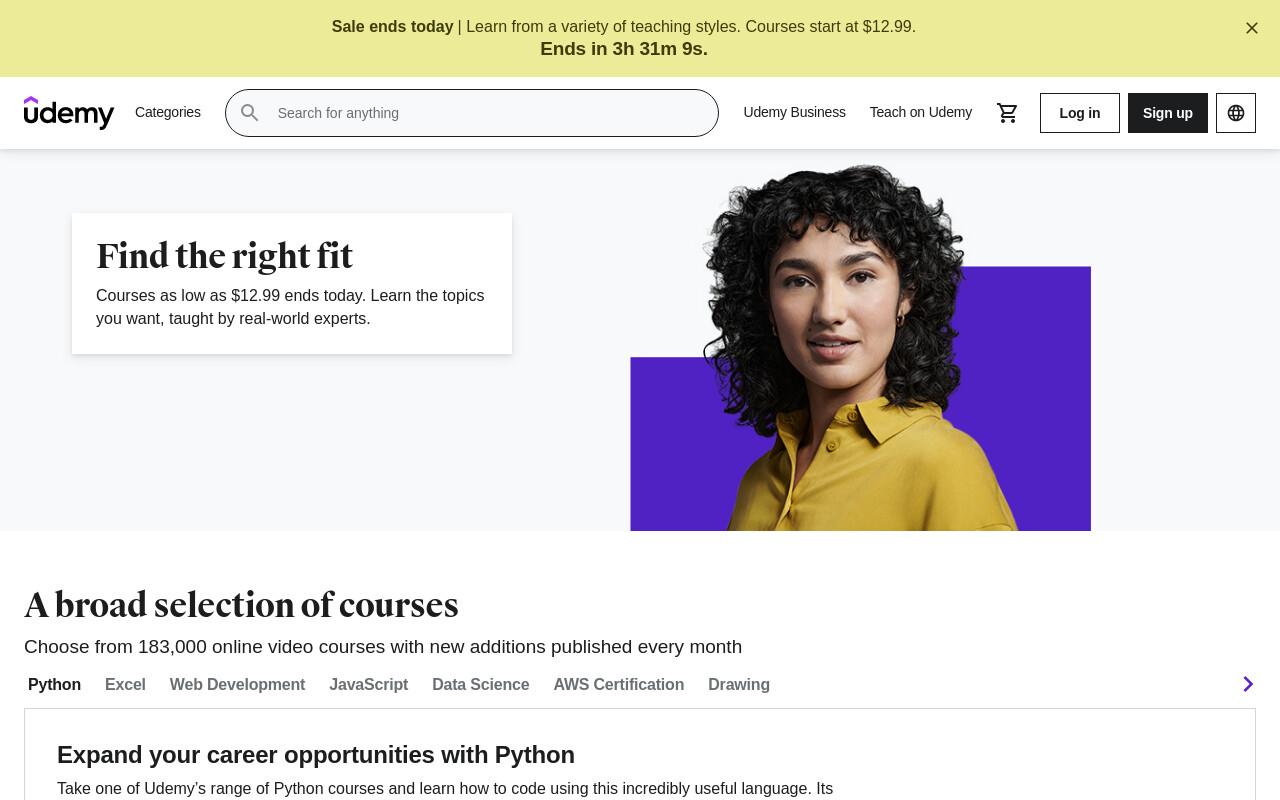Click the hero image of woman

860,347
